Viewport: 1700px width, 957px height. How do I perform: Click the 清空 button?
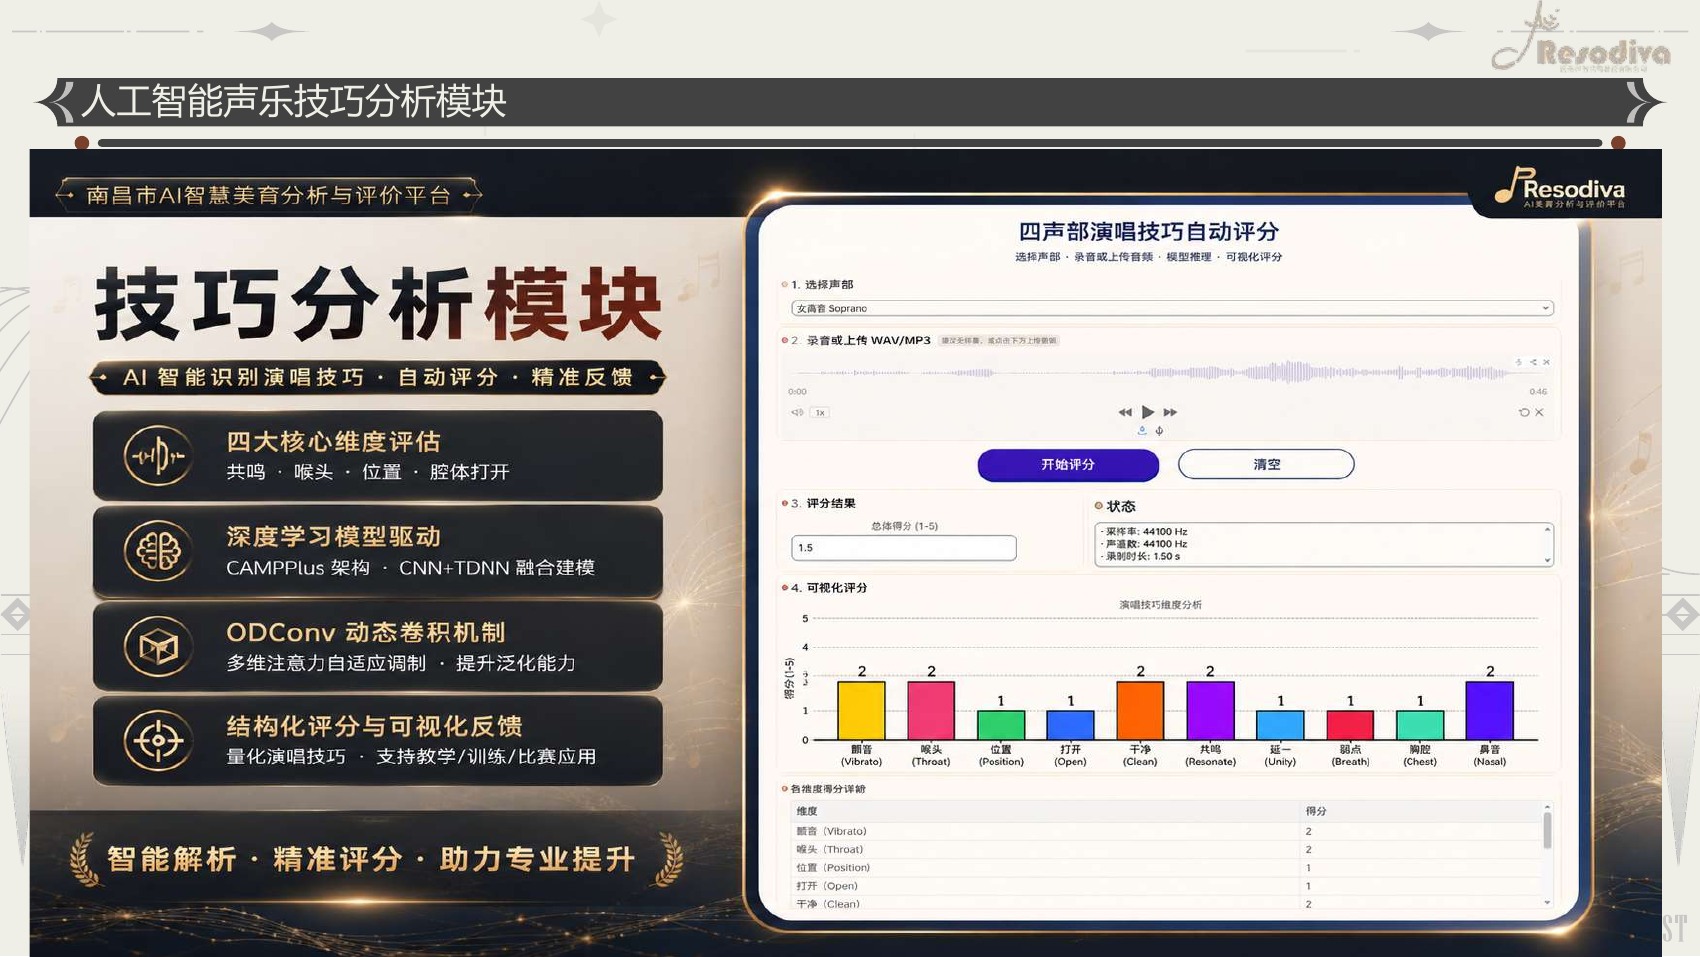click(x=1266, y=465)
